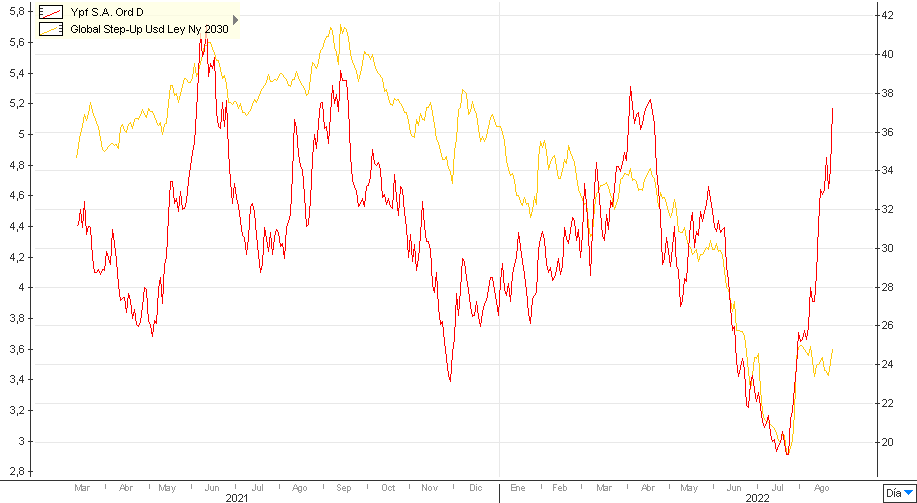Open the Dia timeframe dropdown

coord(899,493)
